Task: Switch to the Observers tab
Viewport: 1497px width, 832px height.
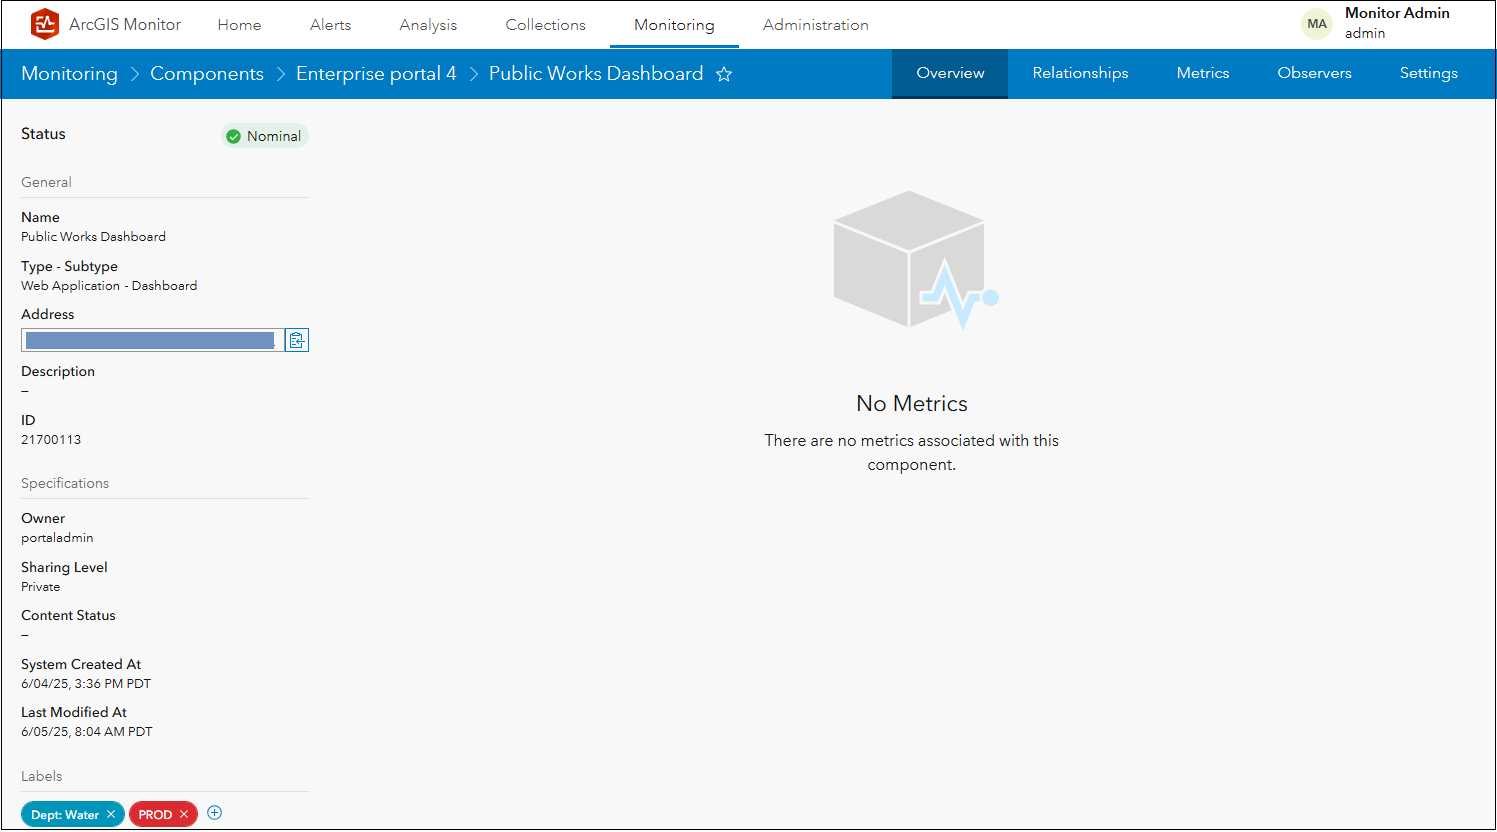Action: coord(1314,74)
